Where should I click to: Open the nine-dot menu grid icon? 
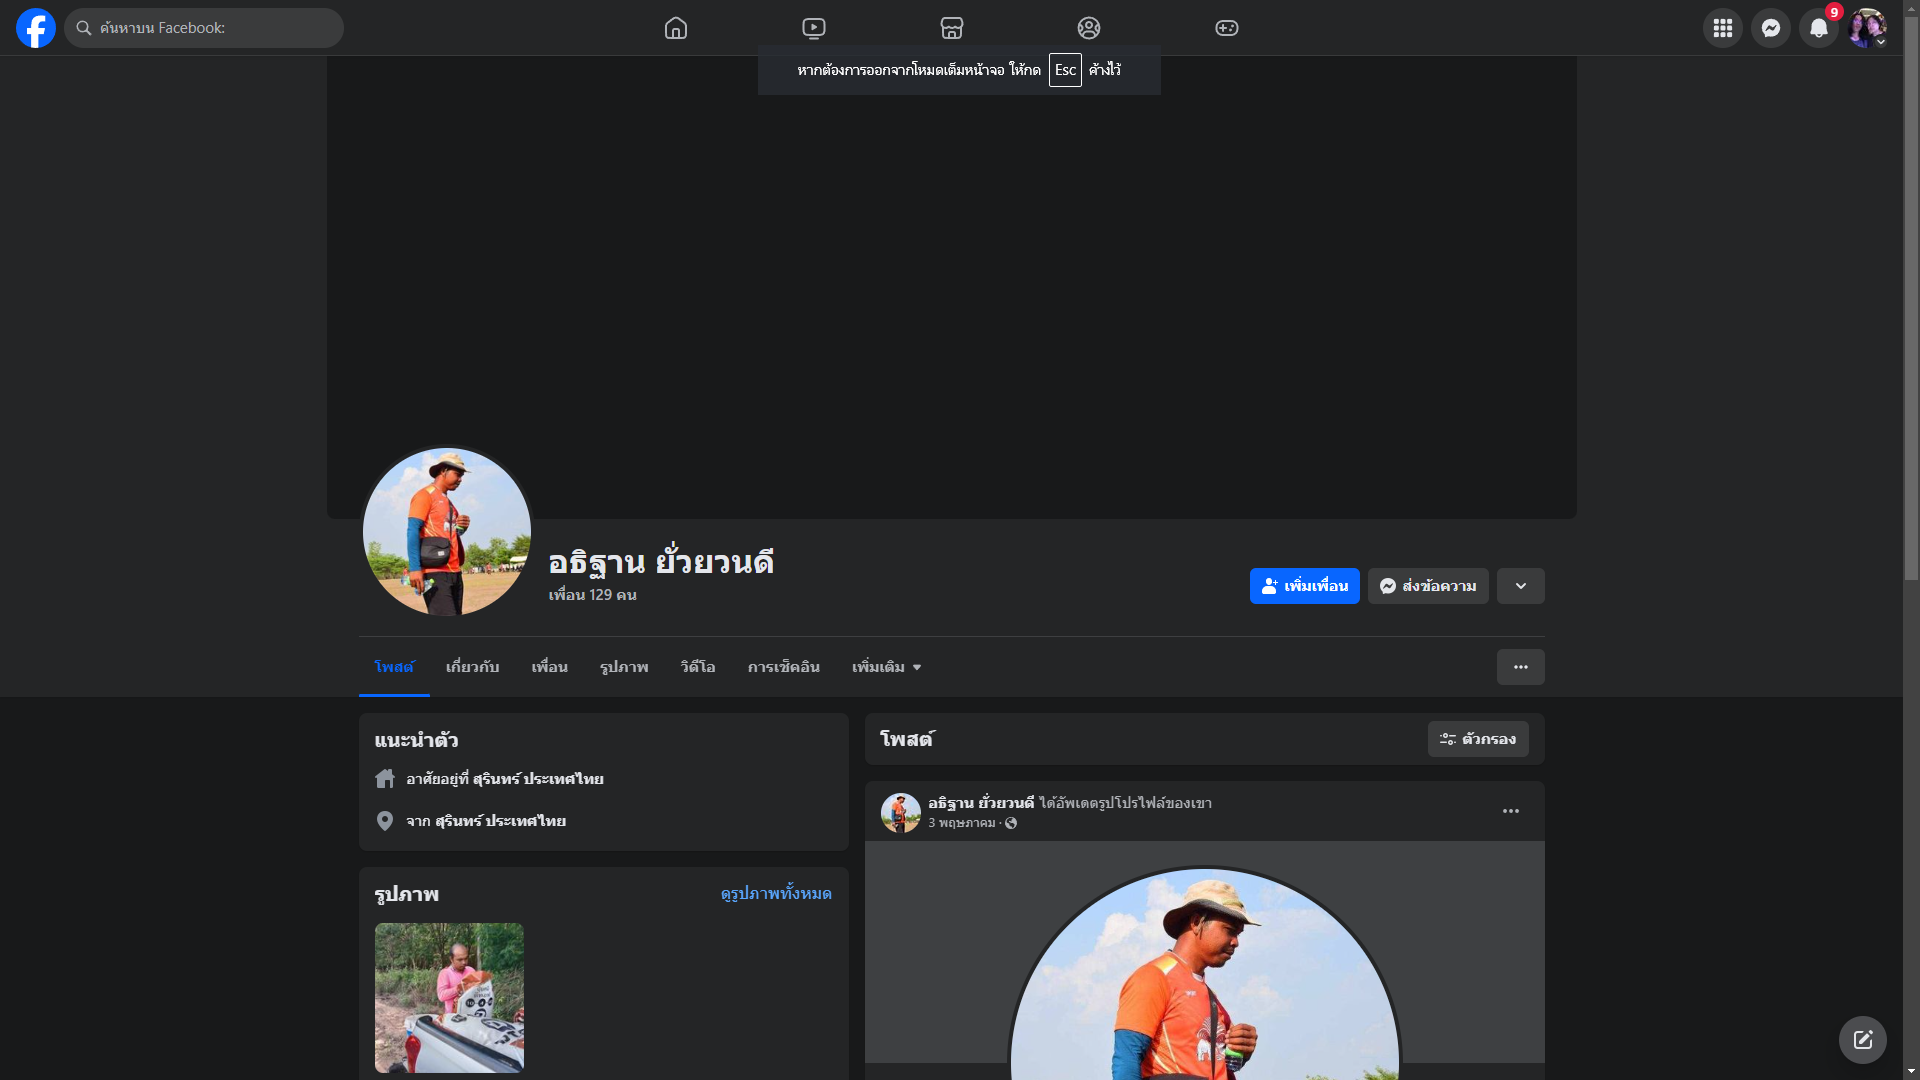[1723, 28]
